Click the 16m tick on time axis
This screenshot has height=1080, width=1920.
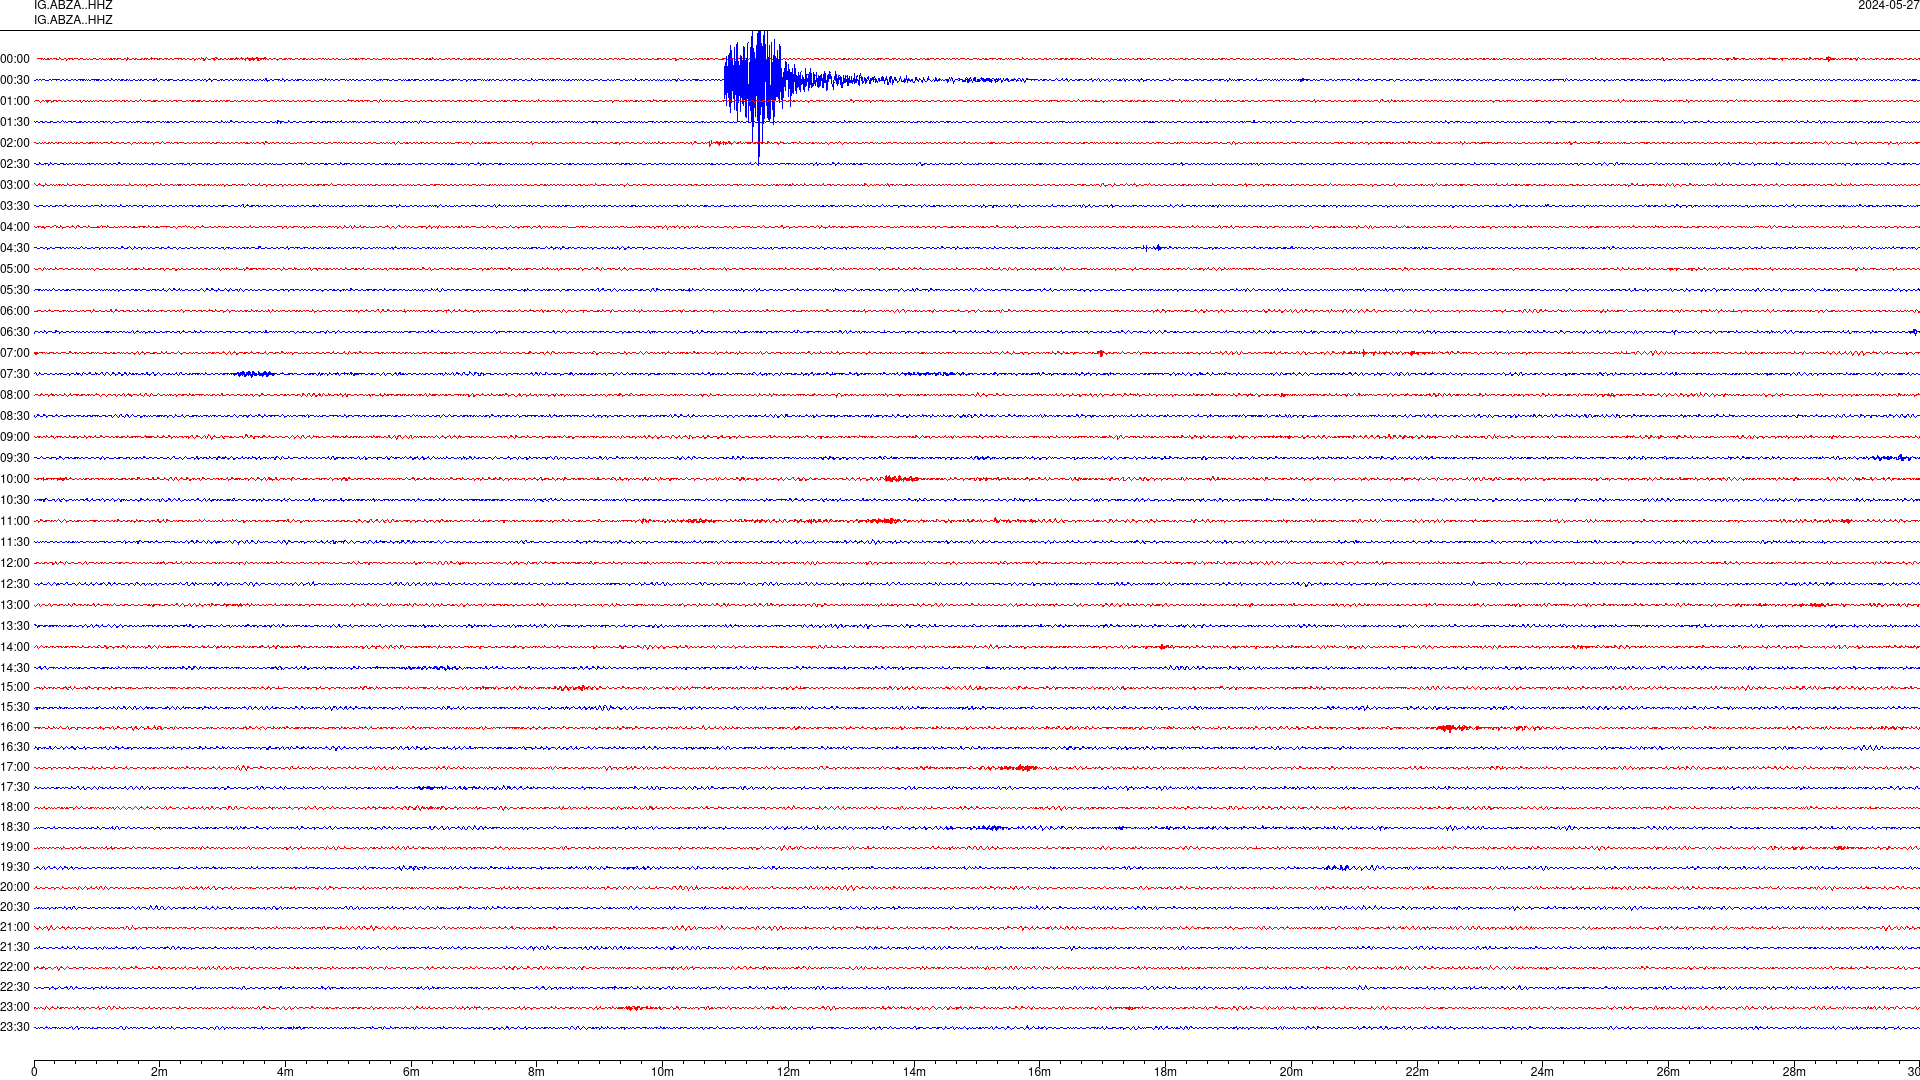[1039, 1072]
